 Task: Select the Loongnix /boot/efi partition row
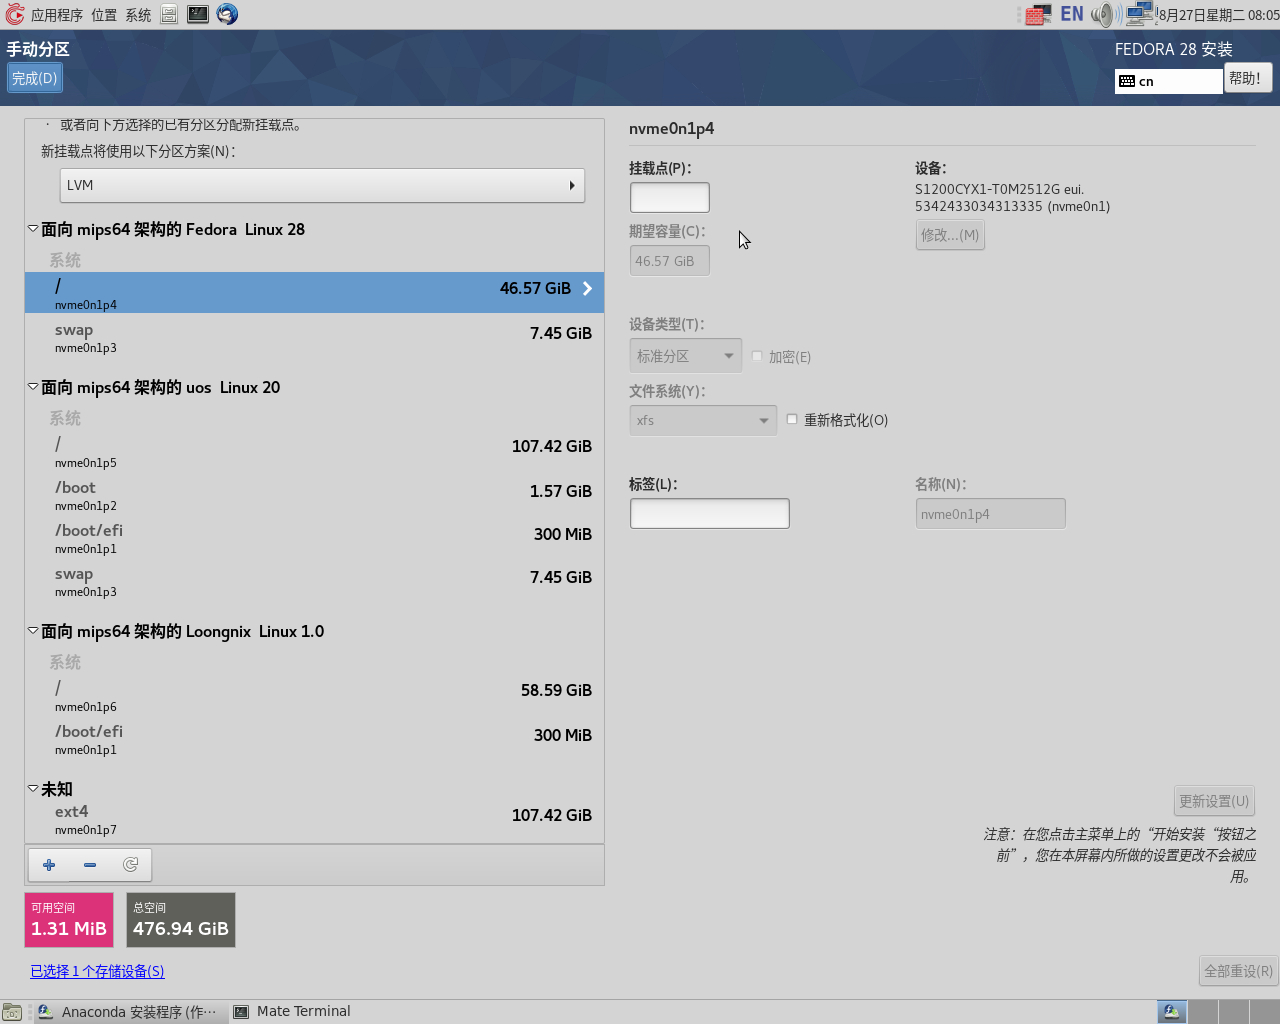click(x=314, y=739)
